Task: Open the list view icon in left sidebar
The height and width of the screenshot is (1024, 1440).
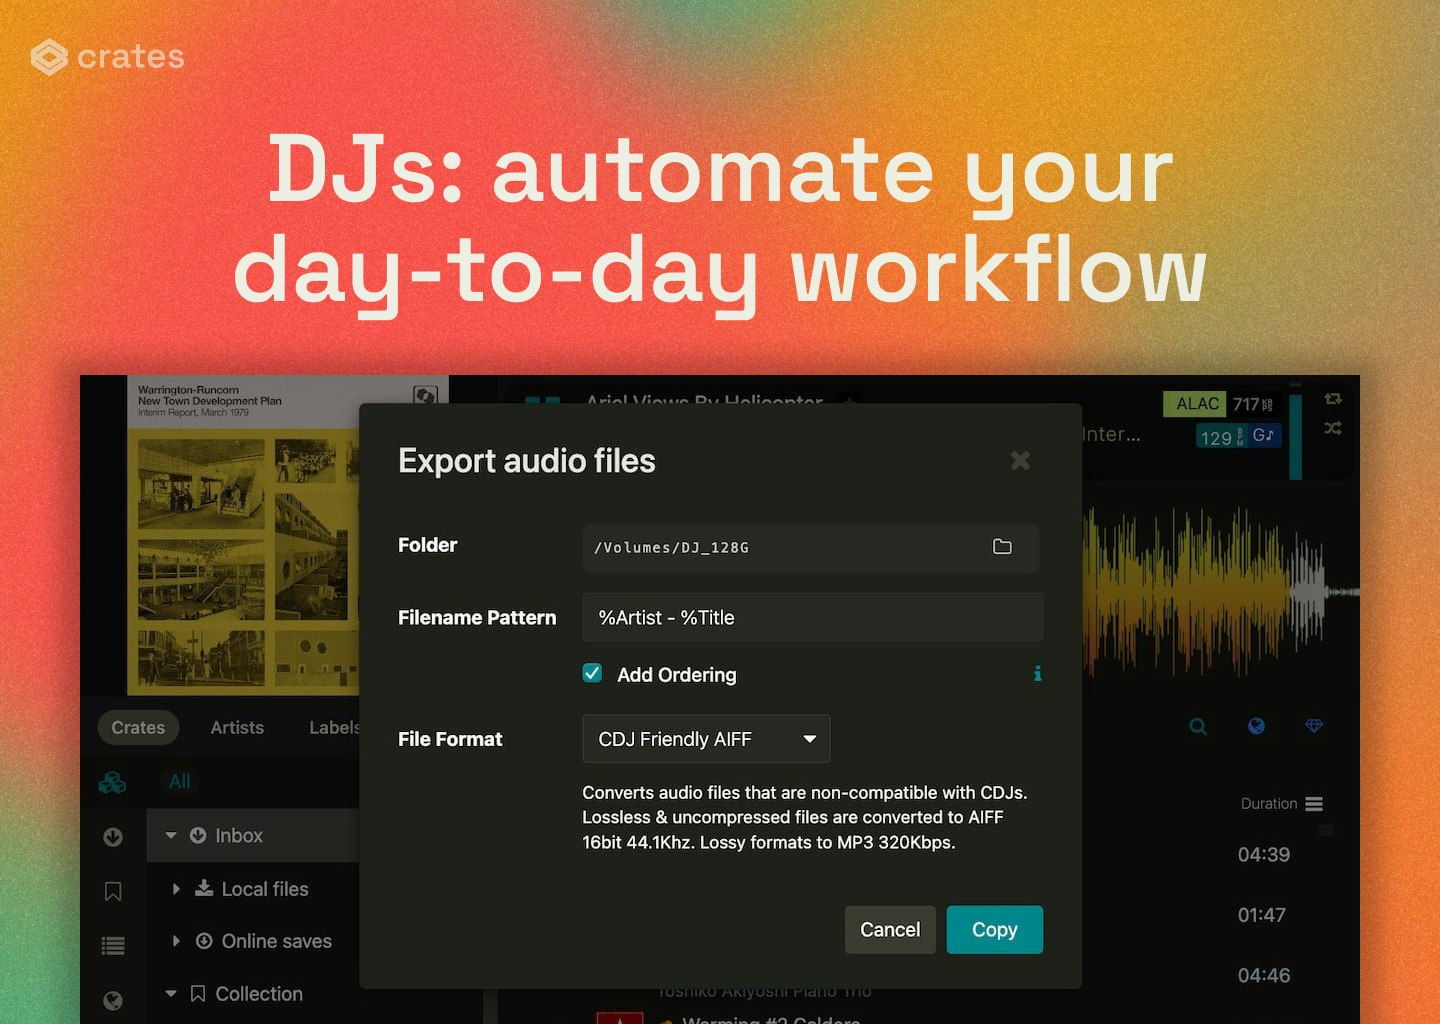Action: click(113, 945)
